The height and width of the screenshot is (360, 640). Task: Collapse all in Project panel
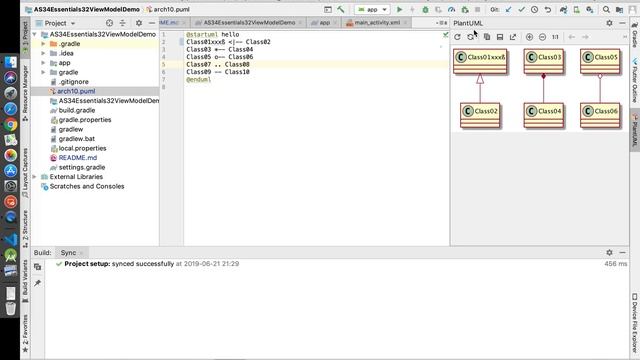point(122,23)
